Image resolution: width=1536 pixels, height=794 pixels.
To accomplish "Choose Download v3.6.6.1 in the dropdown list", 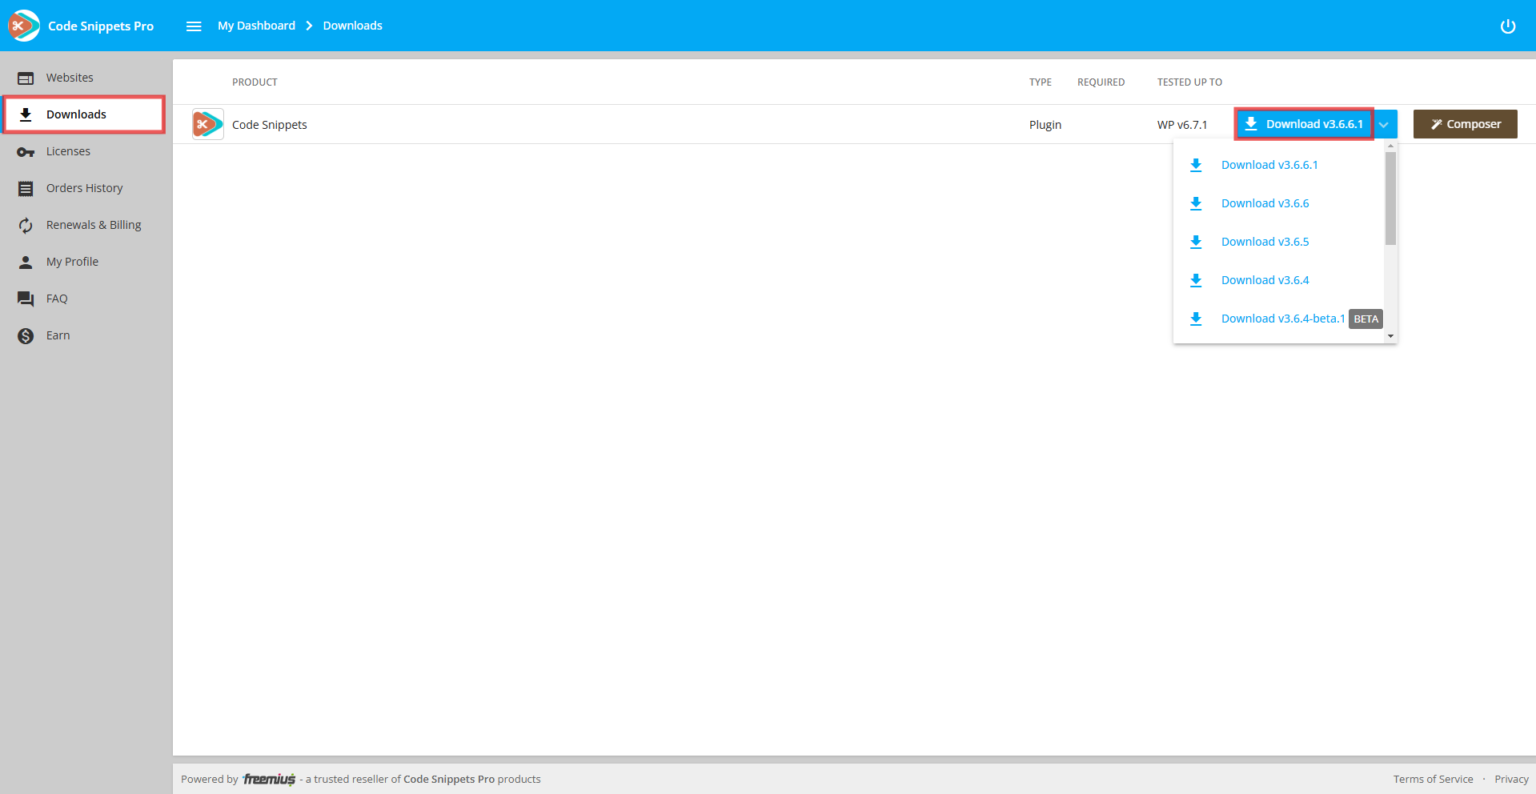I will pos(1269,165).
